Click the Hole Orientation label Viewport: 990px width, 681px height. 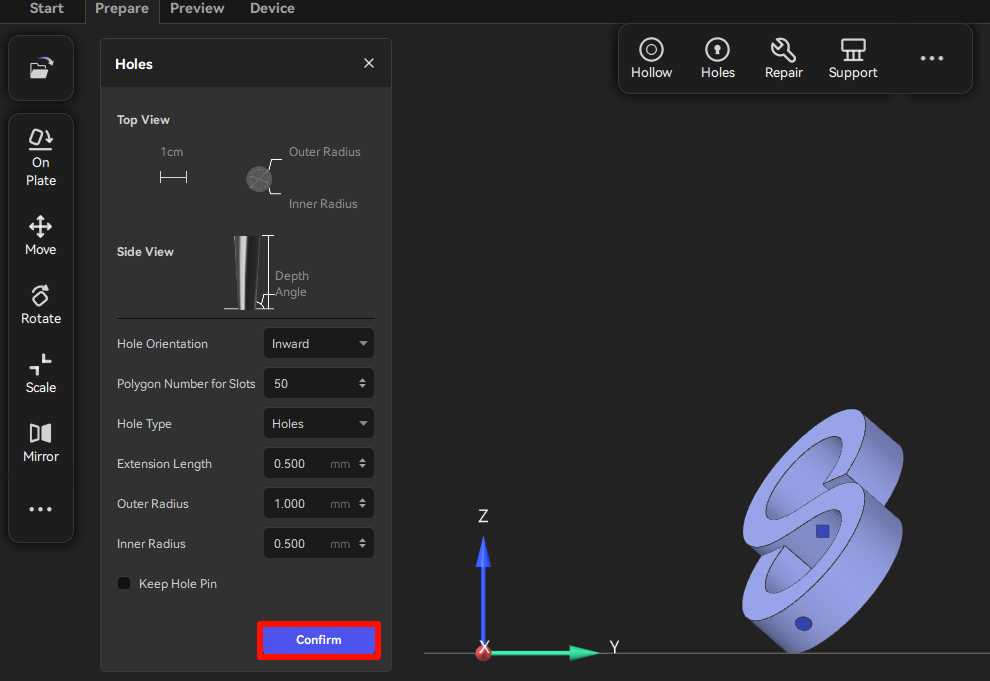[x=162, y=344]
